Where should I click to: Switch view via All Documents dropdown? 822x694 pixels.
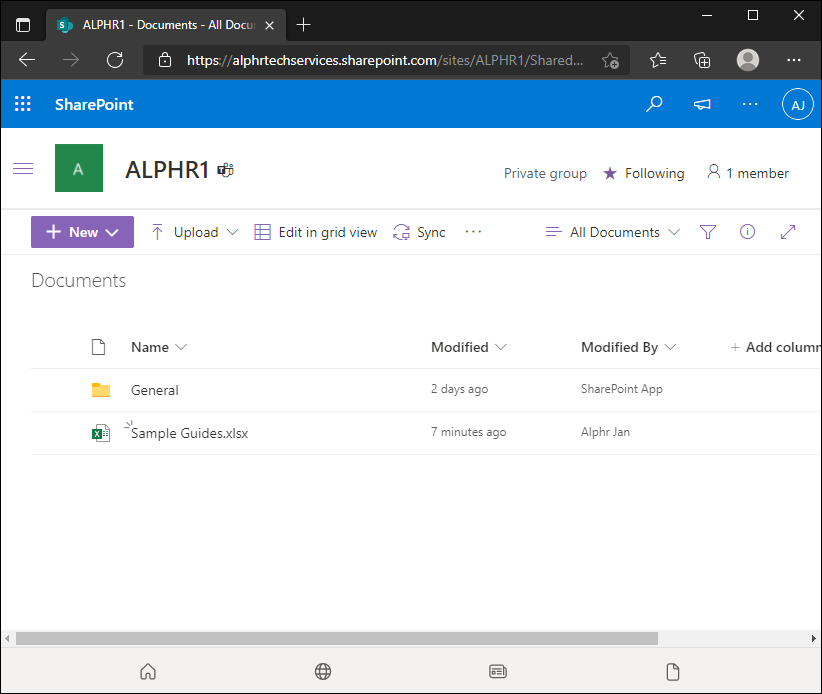[x=613, y=232]
